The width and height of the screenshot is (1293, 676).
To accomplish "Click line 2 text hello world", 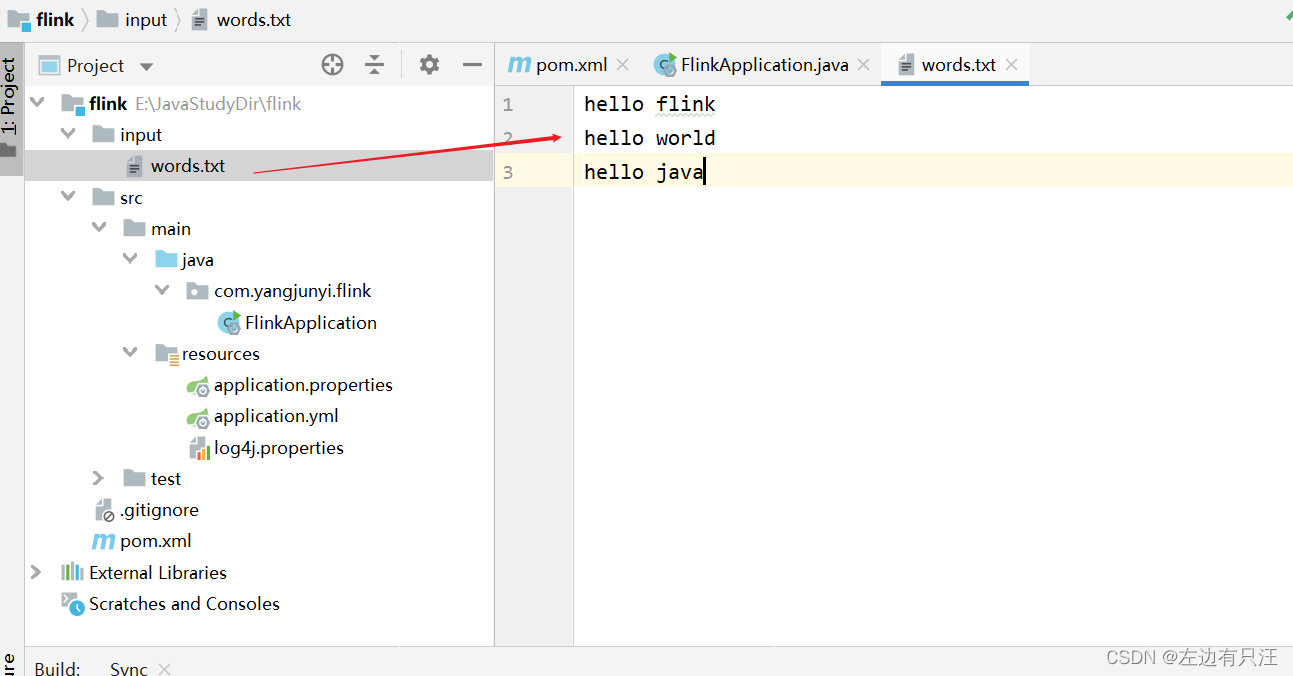I will [x=650, y=138].
